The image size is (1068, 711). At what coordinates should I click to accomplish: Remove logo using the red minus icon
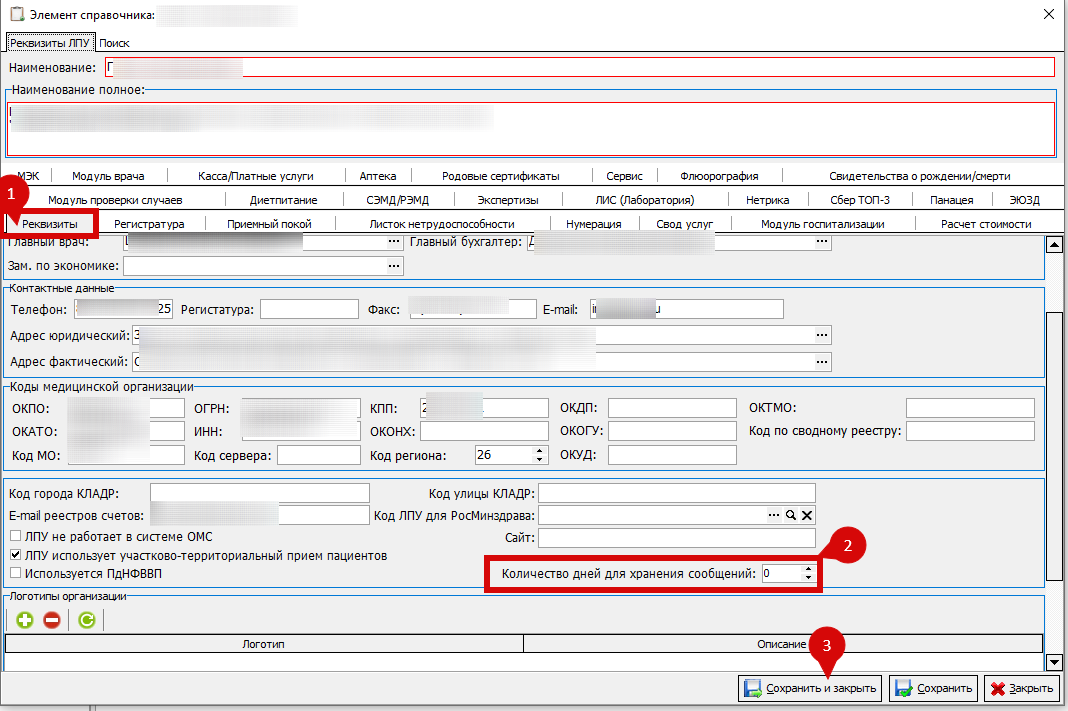pos(52,620)
